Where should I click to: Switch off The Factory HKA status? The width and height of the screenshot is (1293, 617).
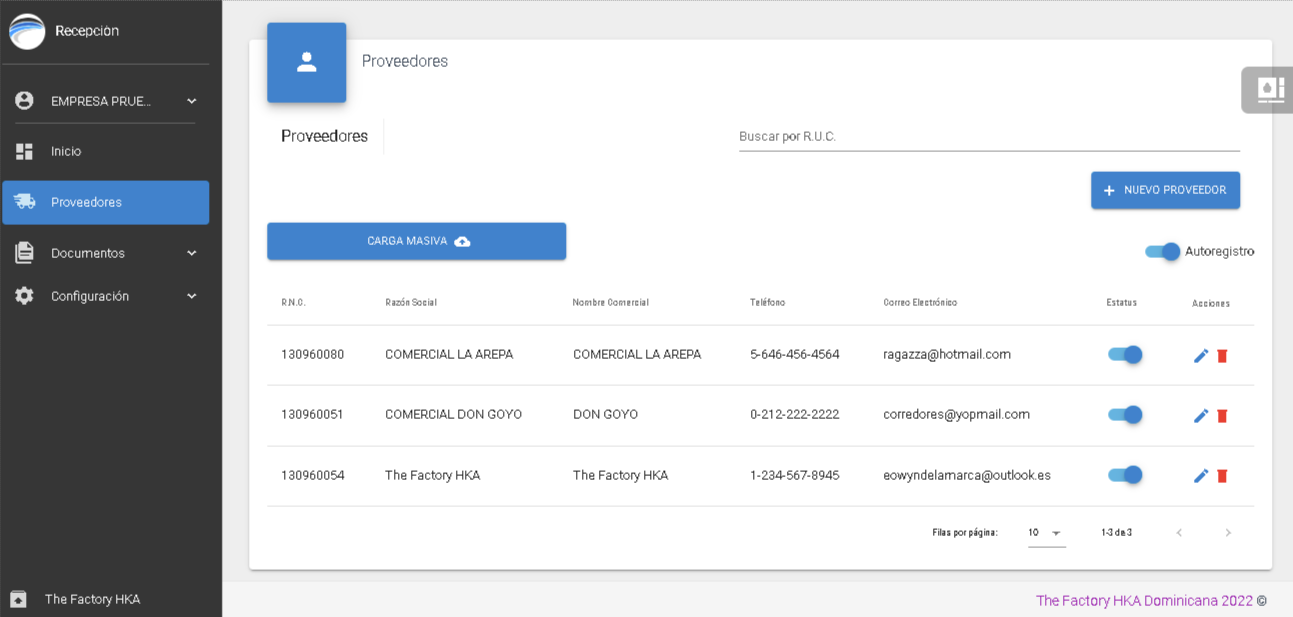pyautogui.click(x=1125, y=475)
